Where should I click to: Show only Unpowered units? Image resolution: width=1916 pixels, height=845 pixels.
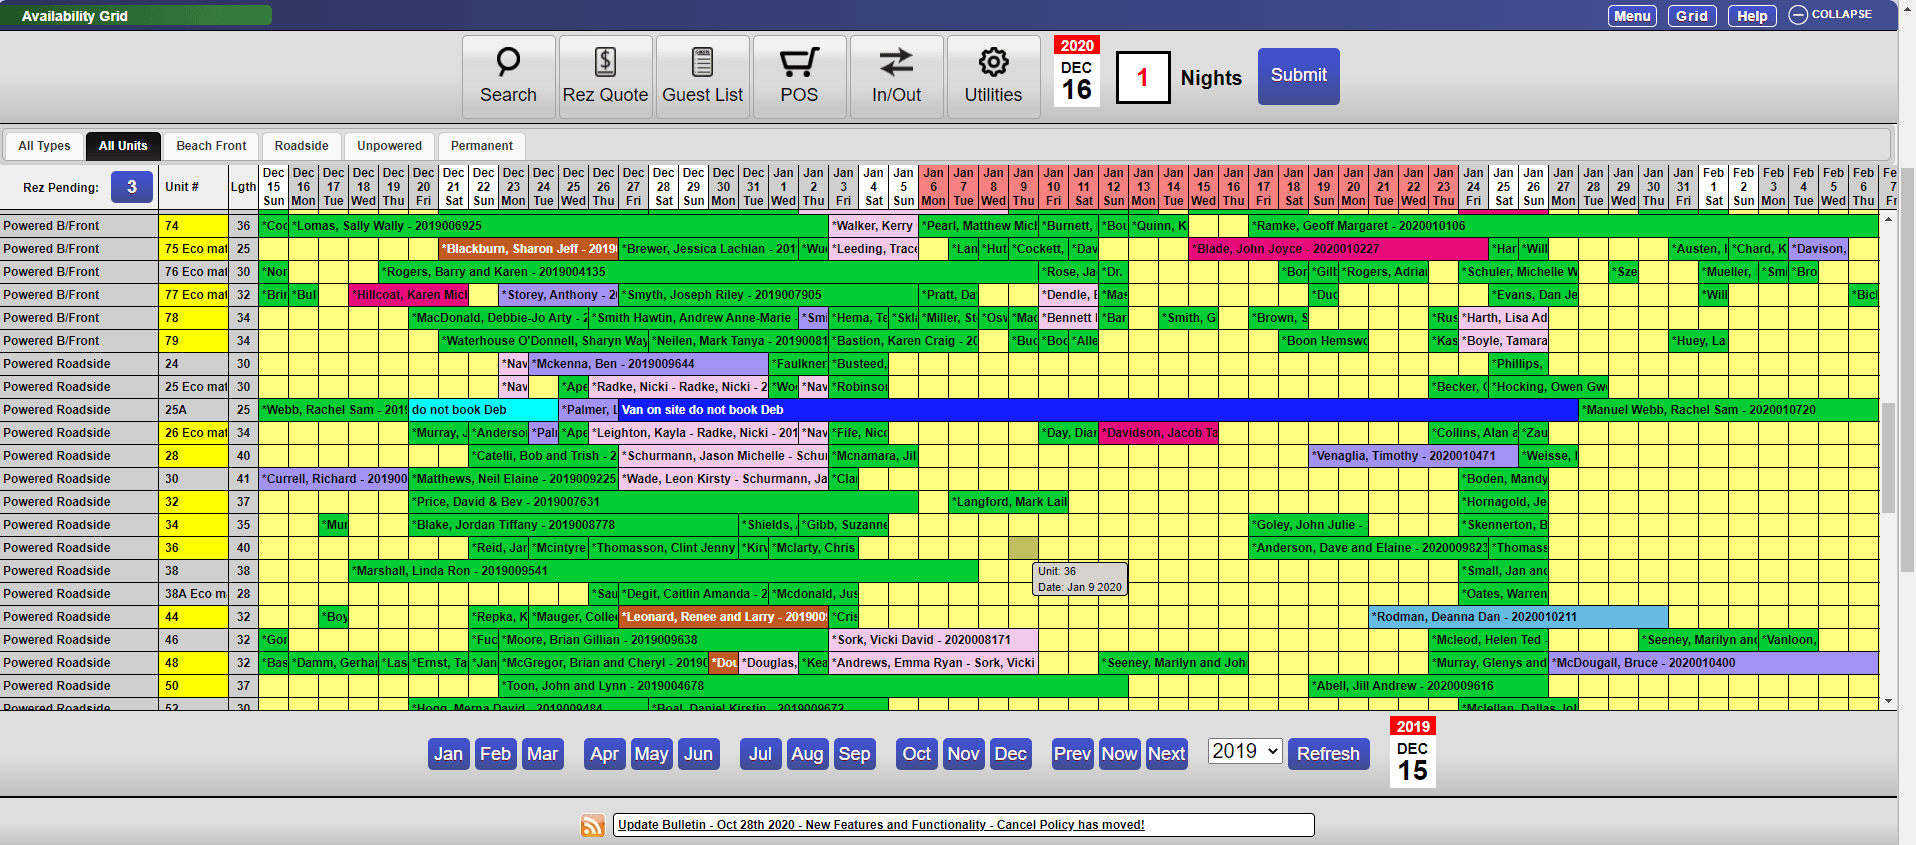pyautogui.click(x=389, y=146)
